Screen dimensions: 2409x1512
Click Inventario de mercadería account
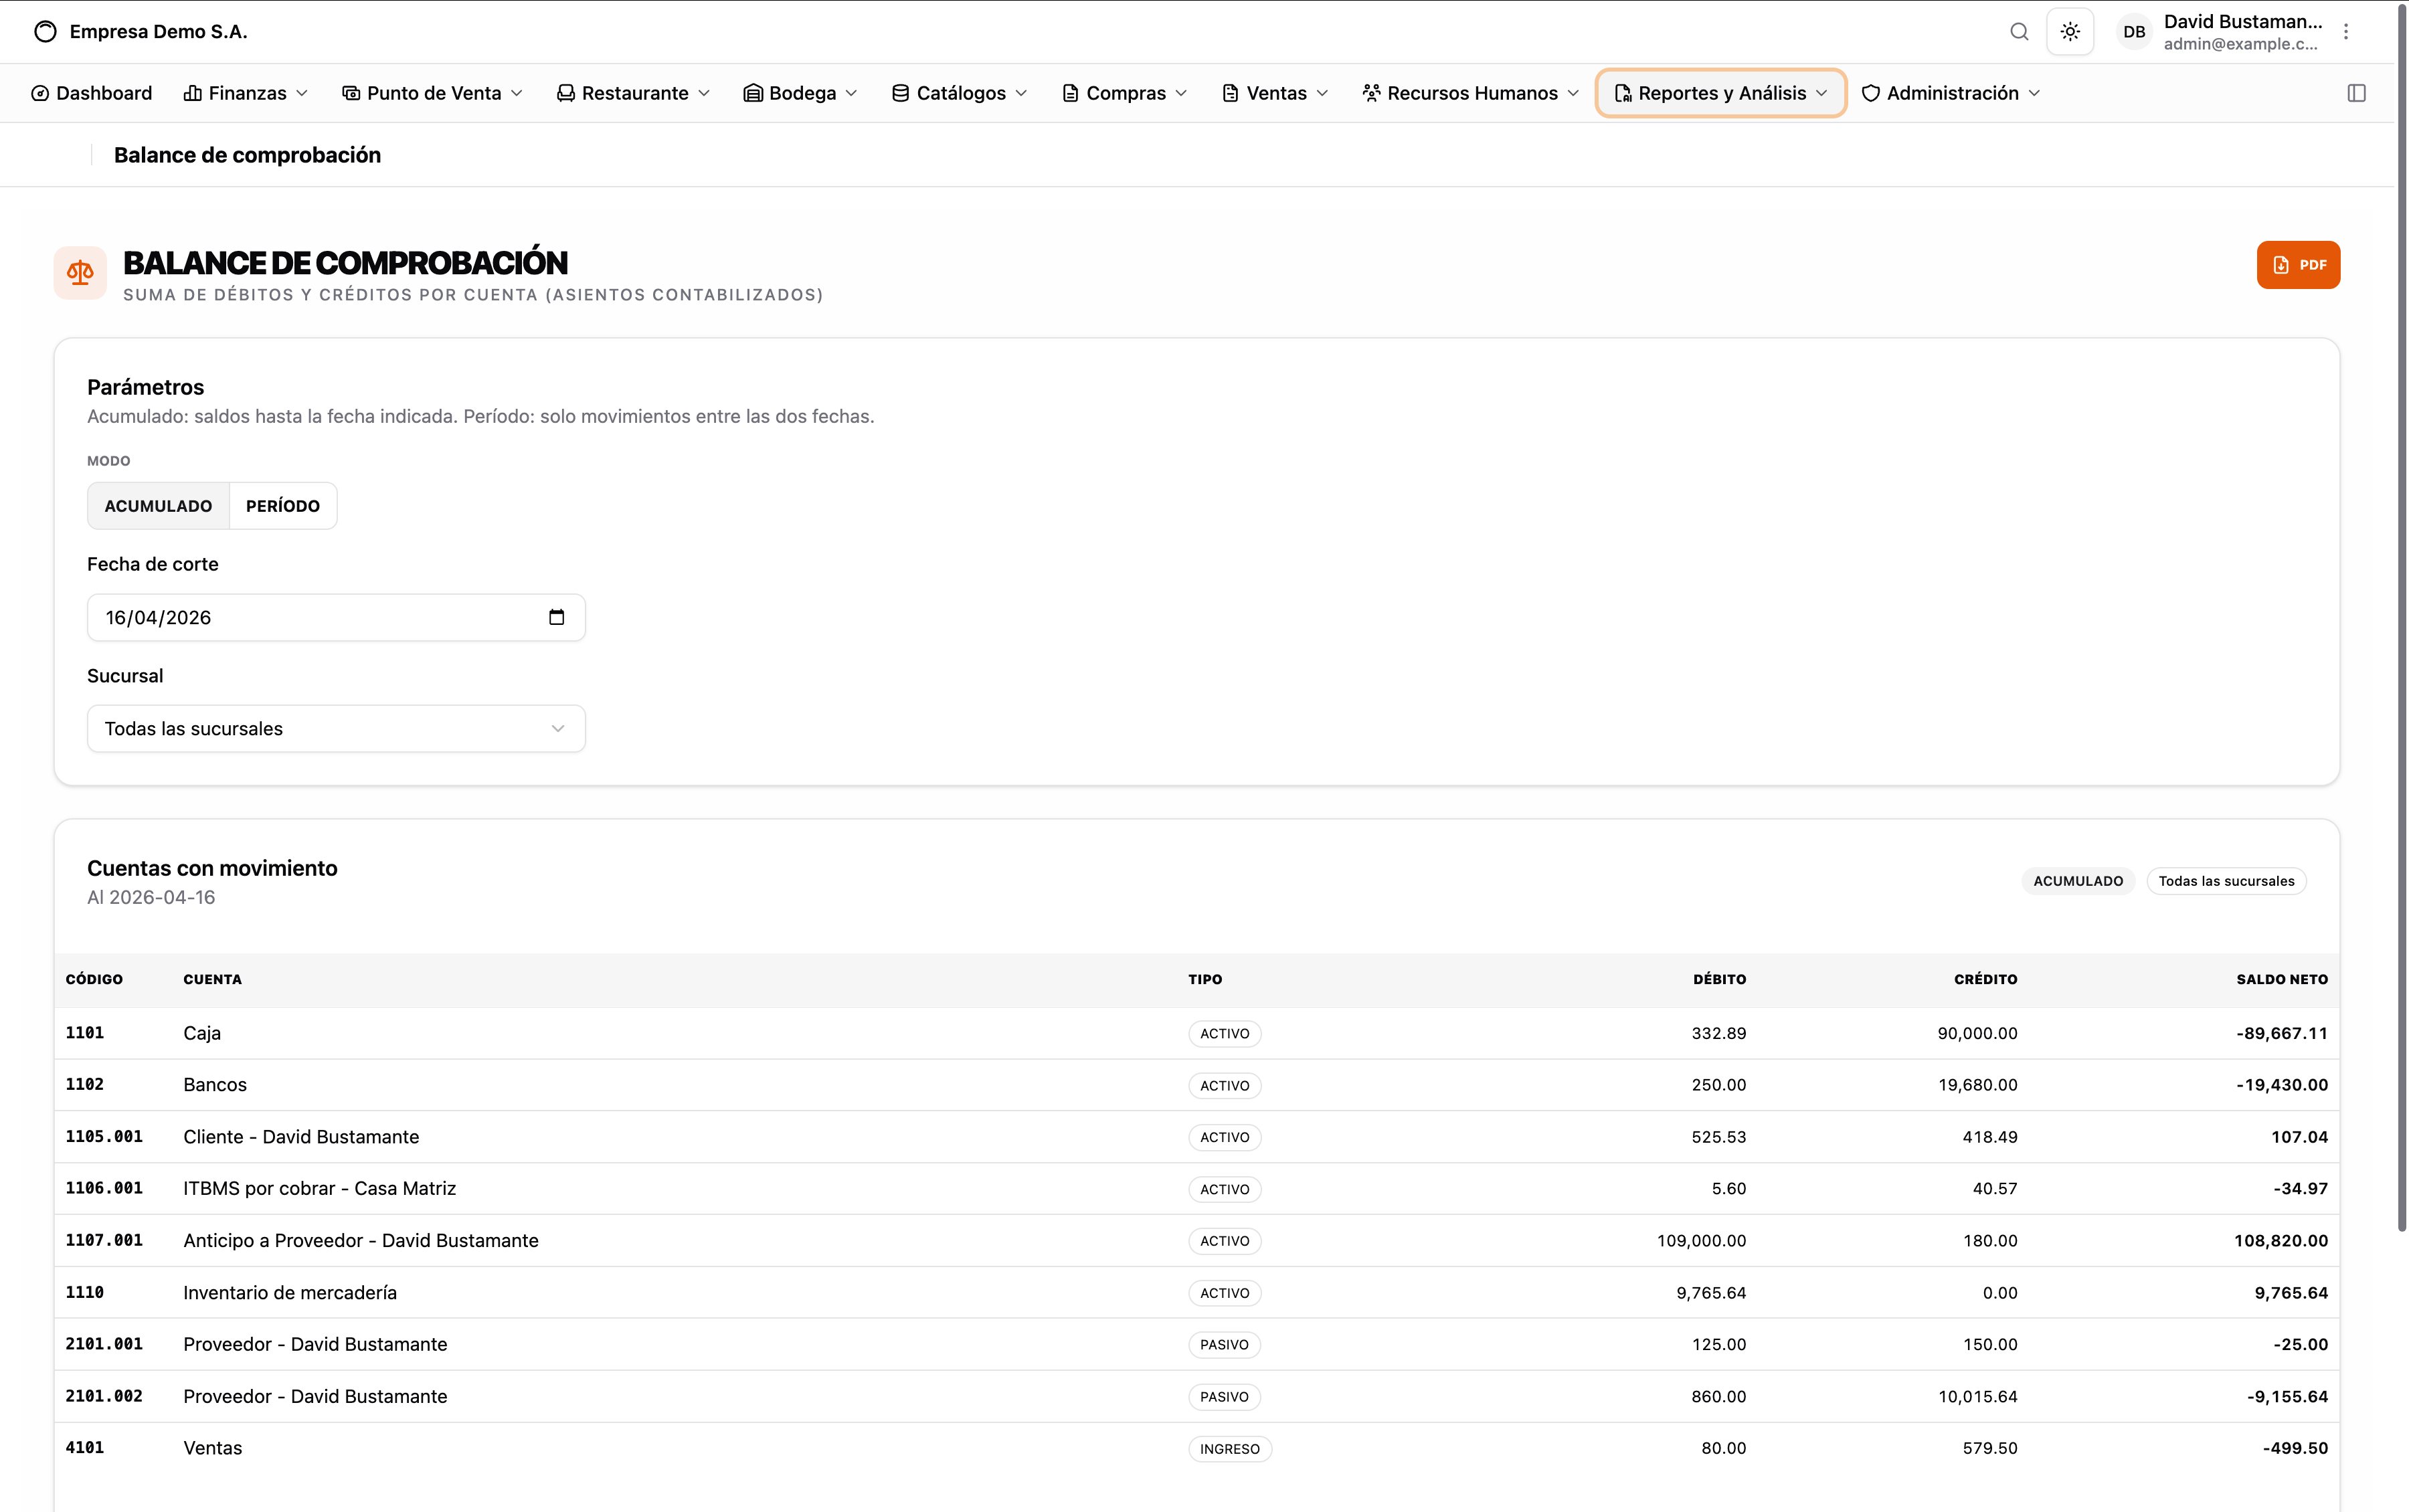pyautogui.click(x=290, y=1292)
